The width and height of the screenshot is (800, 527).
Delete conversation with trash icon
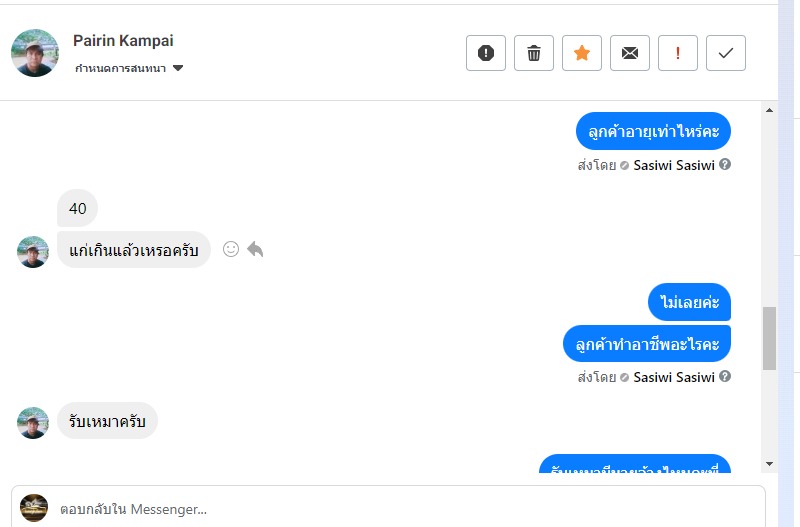coord(534,53)
